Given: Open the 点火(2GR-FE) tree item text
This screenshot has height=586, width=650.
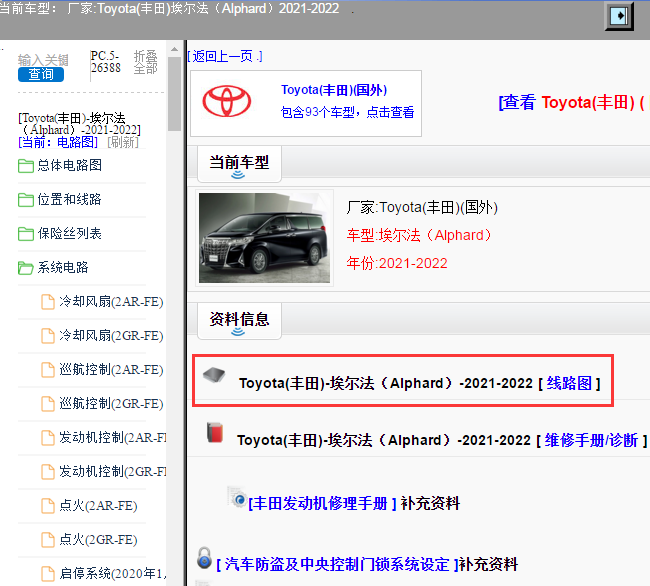Looking at the screenshot, I should click(98, 539).
